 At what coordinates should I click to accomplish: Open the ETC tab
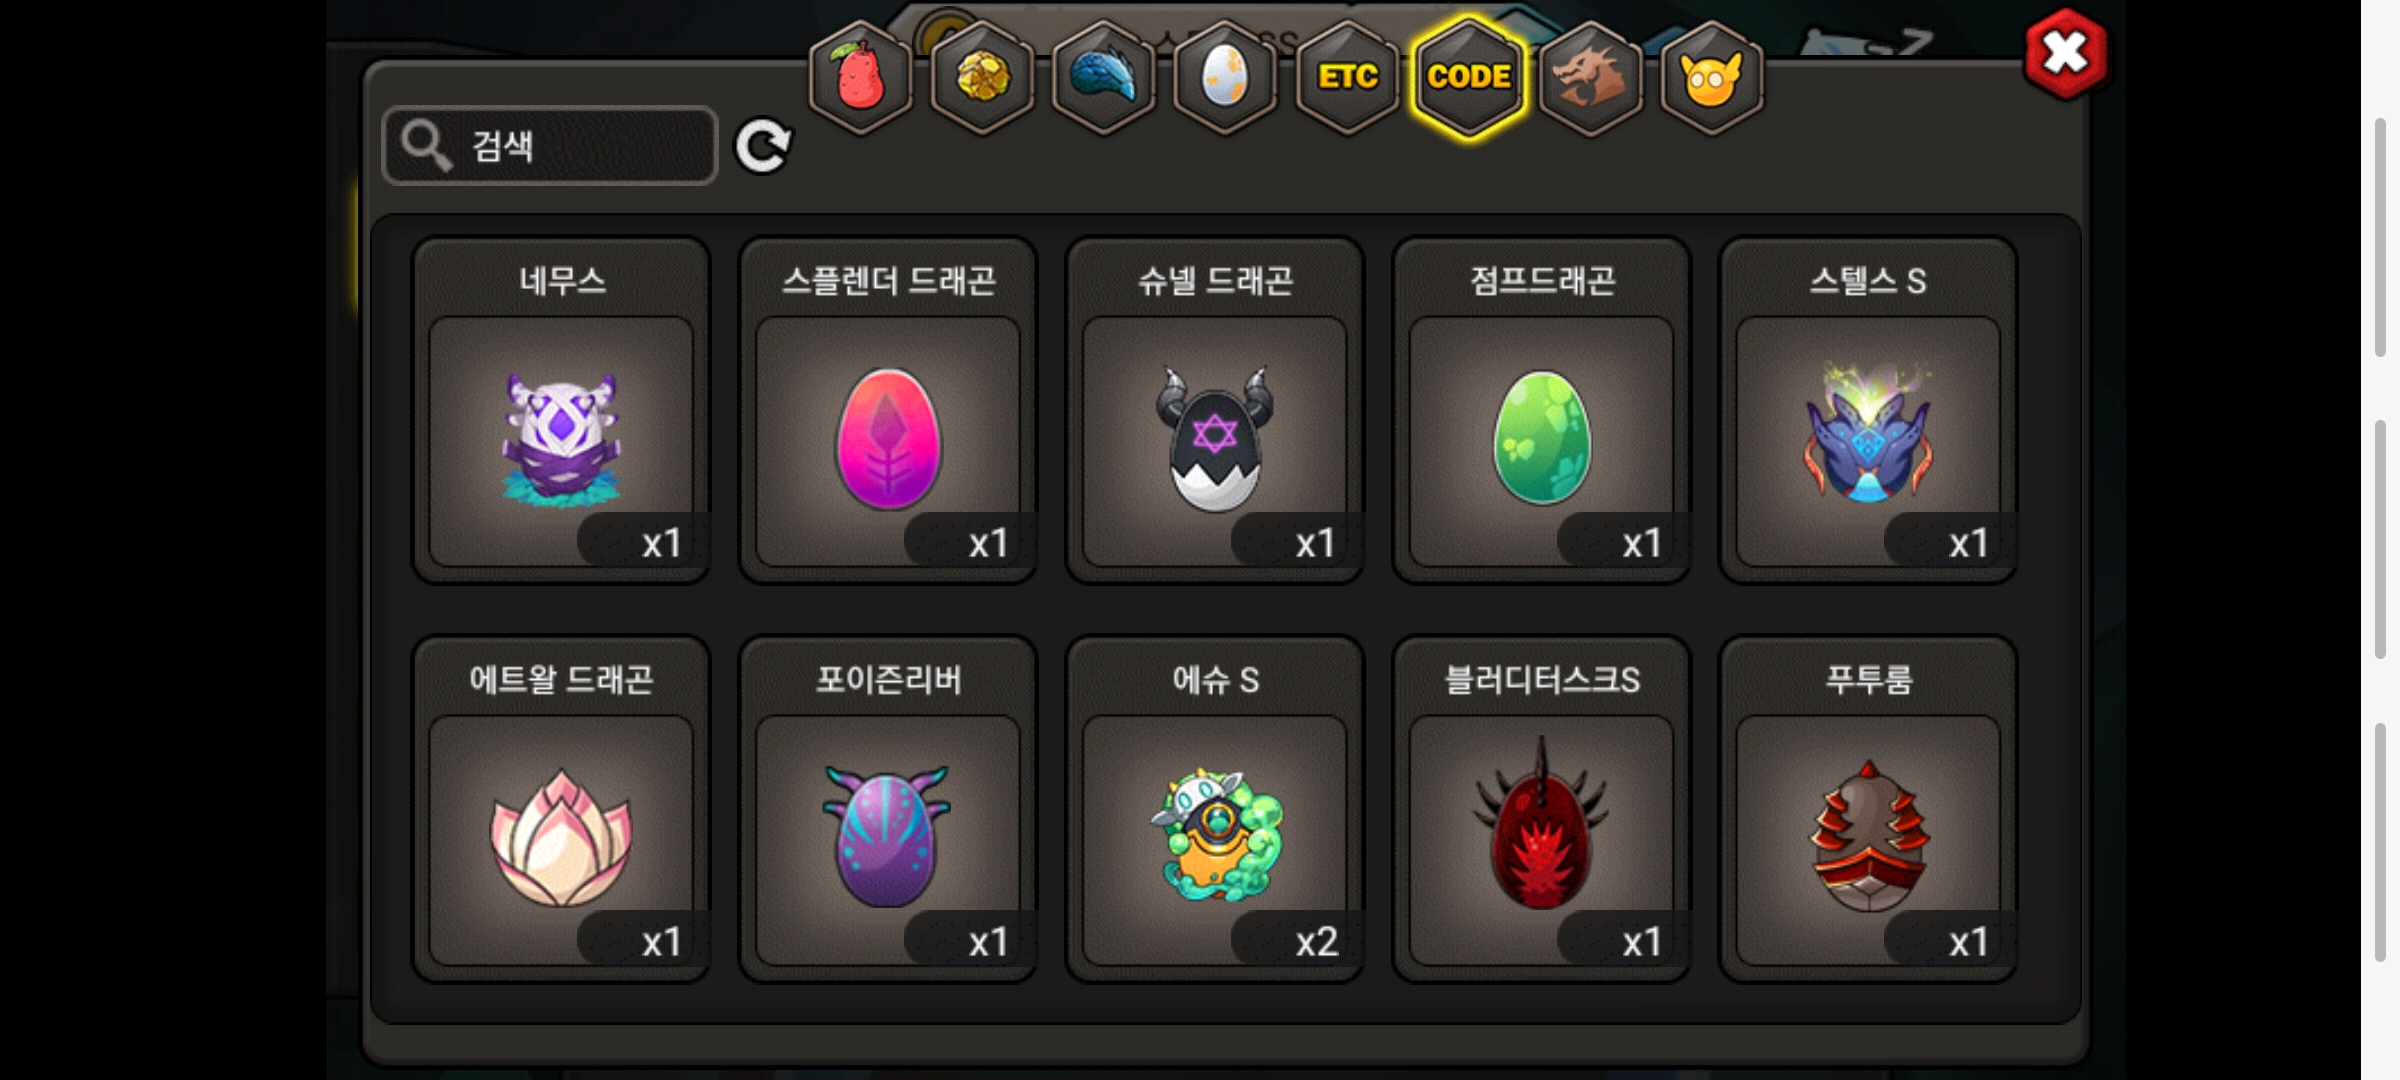(1347, 77)
